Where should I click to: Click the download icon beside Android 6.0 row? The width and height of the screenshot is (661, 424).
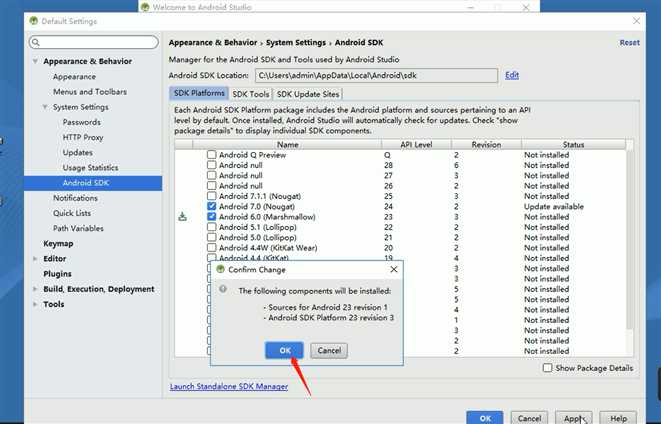point(183,217)
